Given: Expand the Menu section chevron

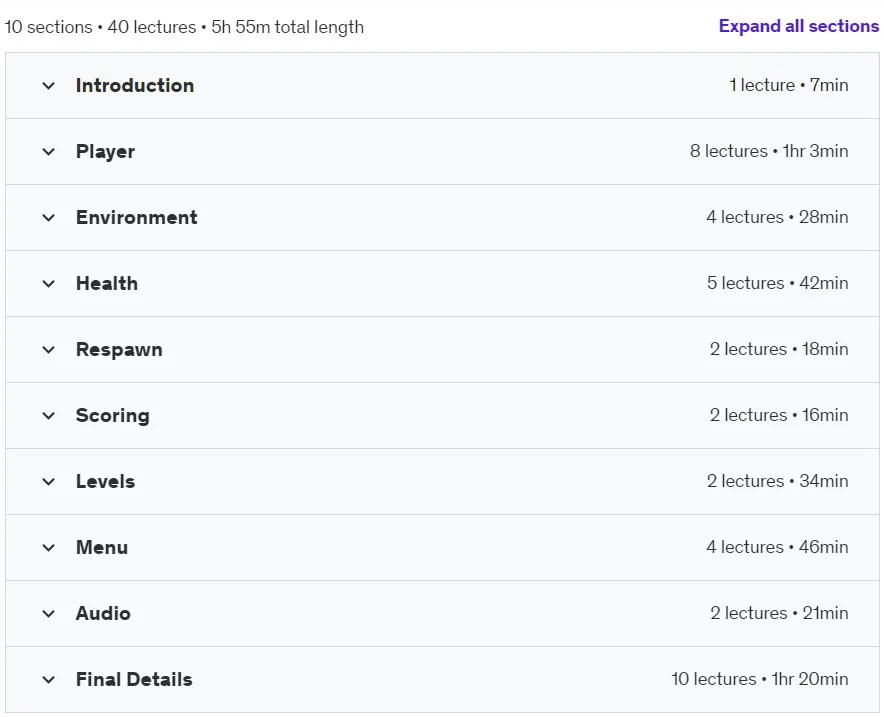Looking at the screenshot, I should (48, 547).
